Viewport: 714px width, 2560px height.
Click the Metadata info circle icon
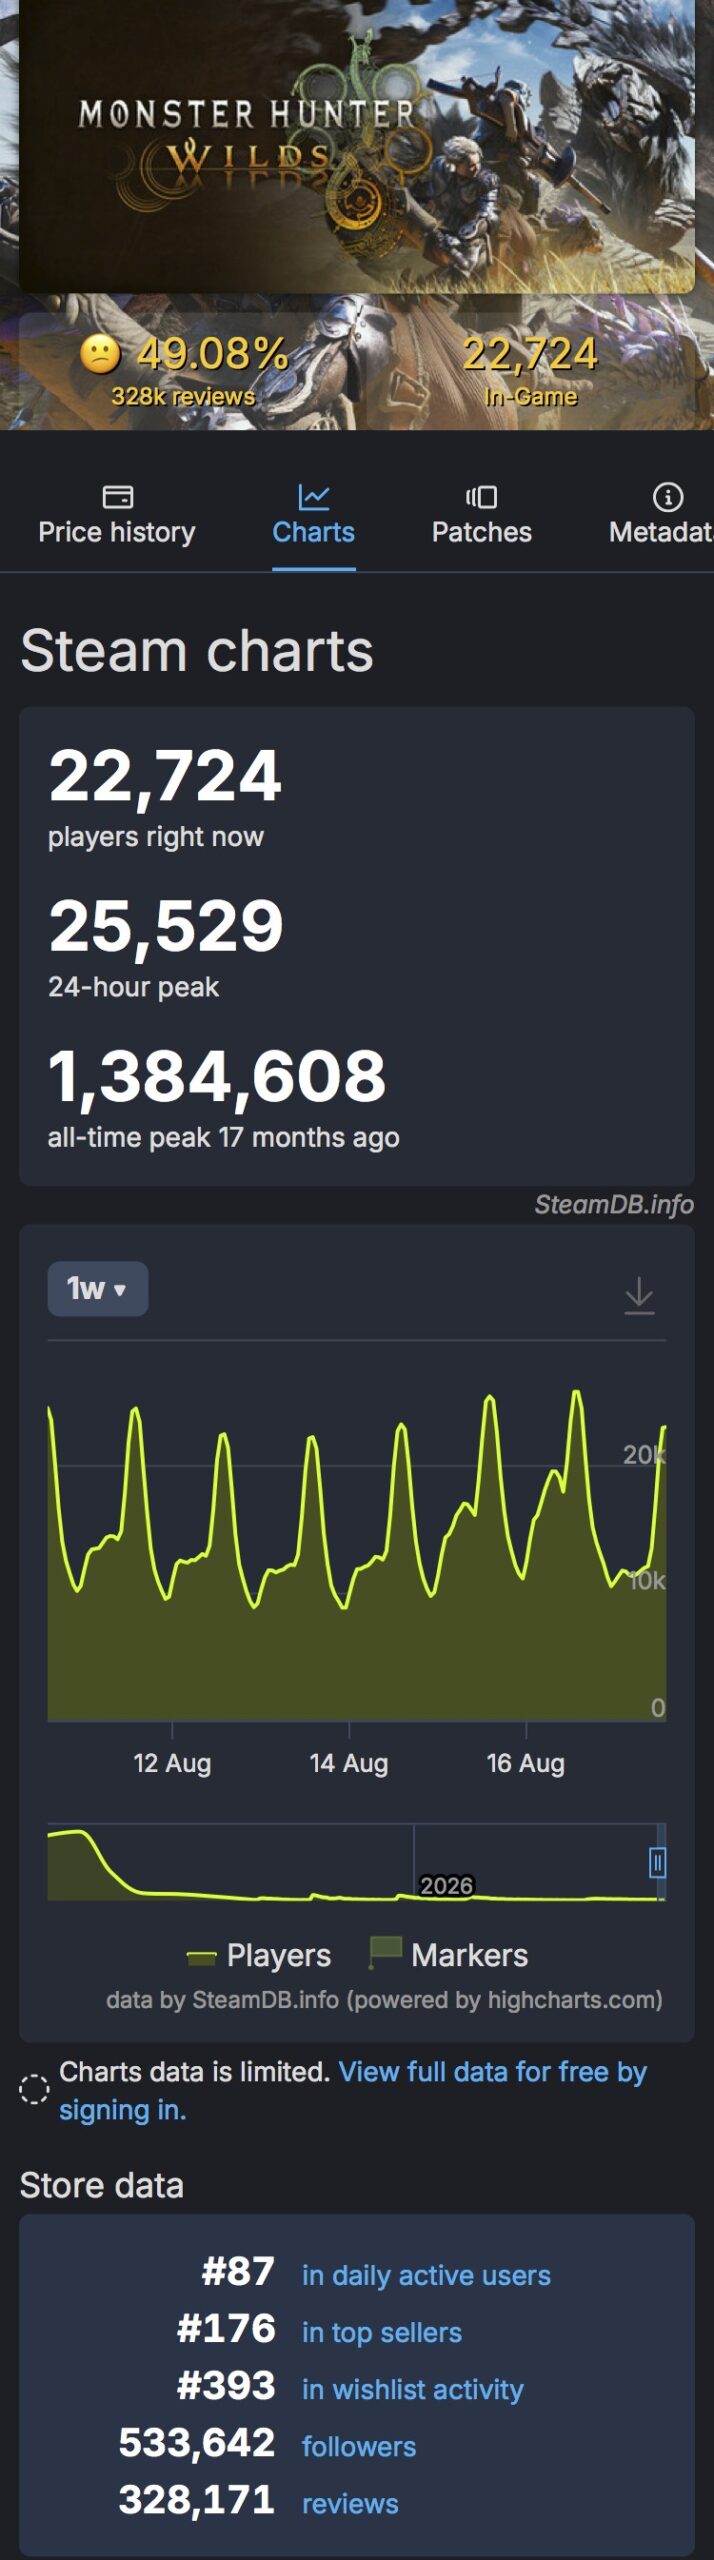668,497
